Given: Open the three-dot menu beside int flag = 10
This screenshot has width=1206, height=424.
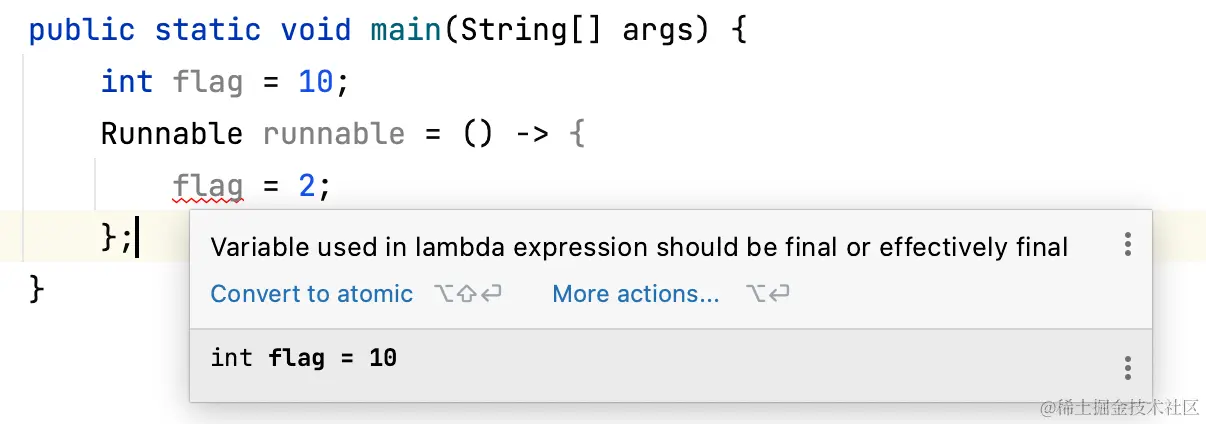Looking at the screenshot, I should 1127,367.
